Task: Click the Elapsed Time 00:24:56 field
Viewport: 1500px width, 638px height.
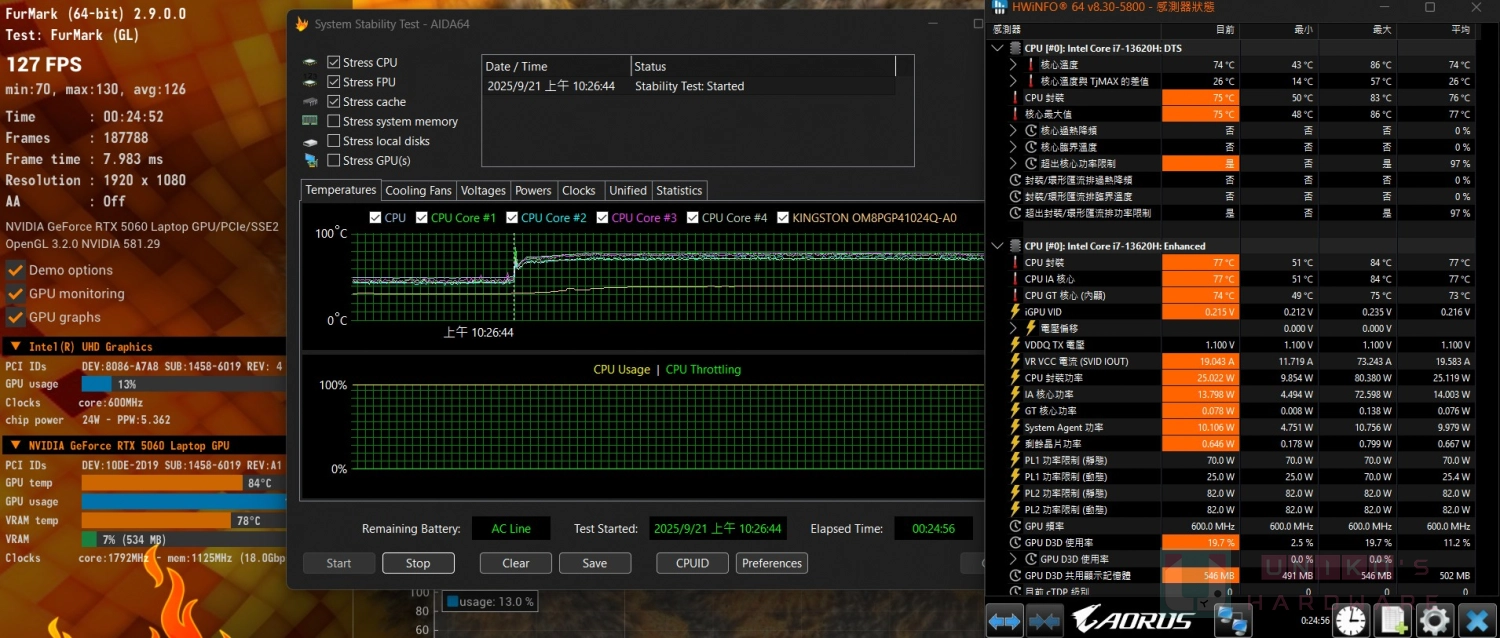Action: [933, 528]
